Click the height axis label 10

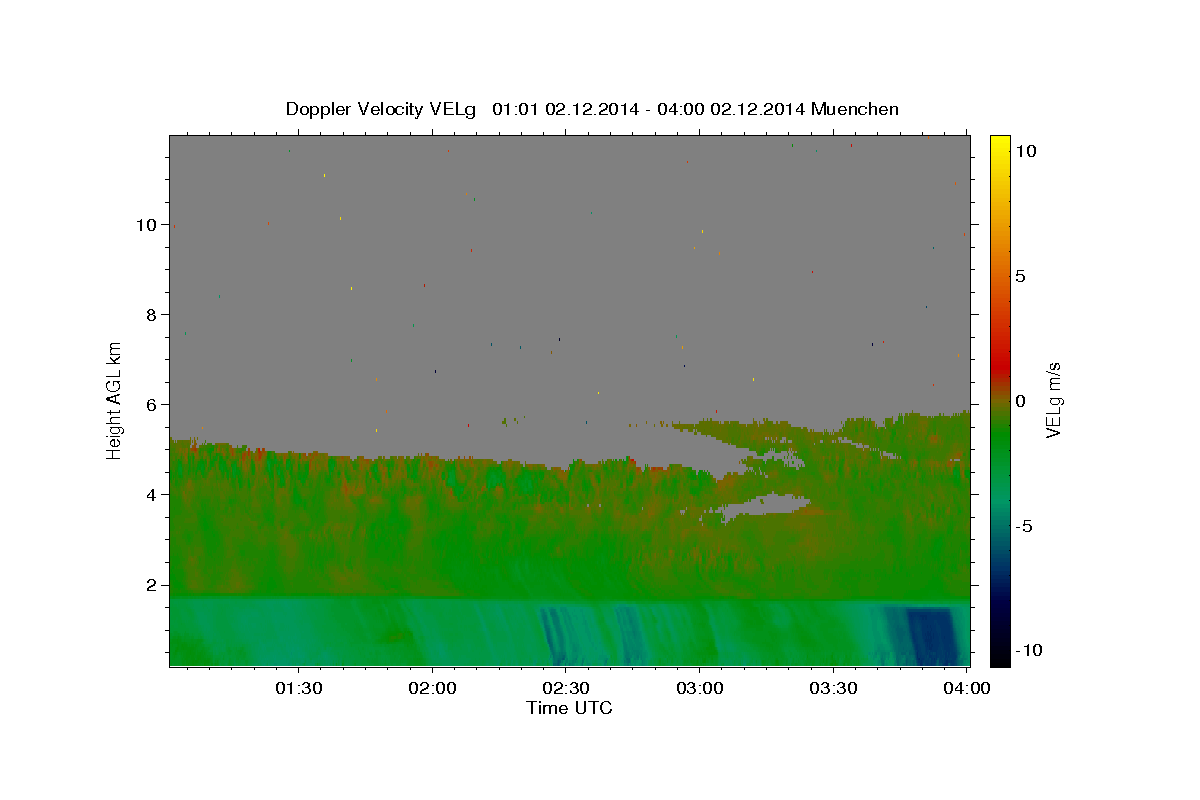point(149,225)
